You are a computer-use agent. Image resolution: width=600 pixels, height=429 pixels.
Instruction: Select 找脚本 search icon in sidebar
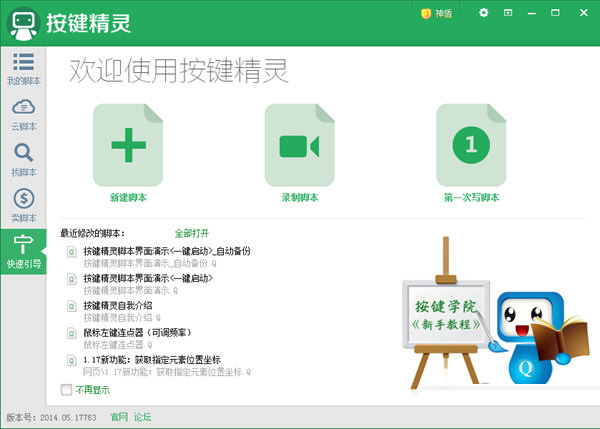pos(23,160)
